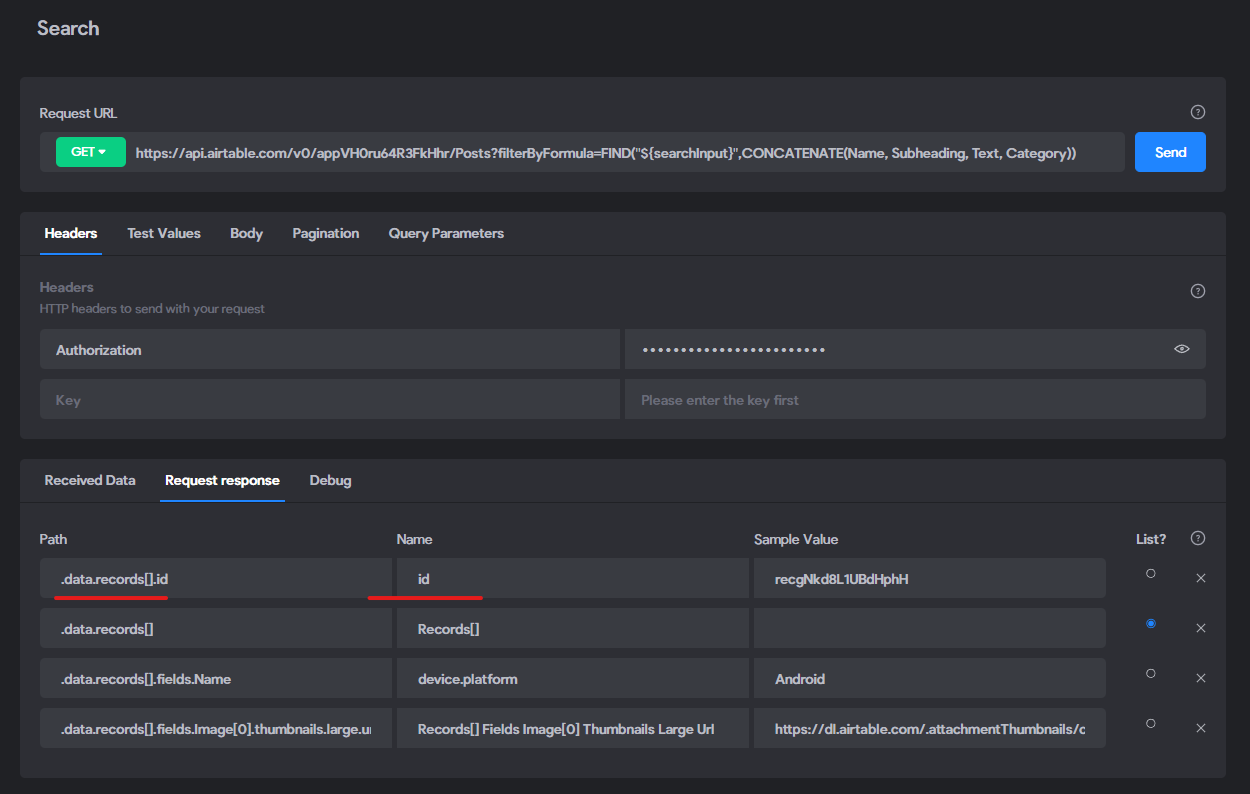Screen dimensions: 1250x794
Task: Send the request
Action: pos(1170,152)
